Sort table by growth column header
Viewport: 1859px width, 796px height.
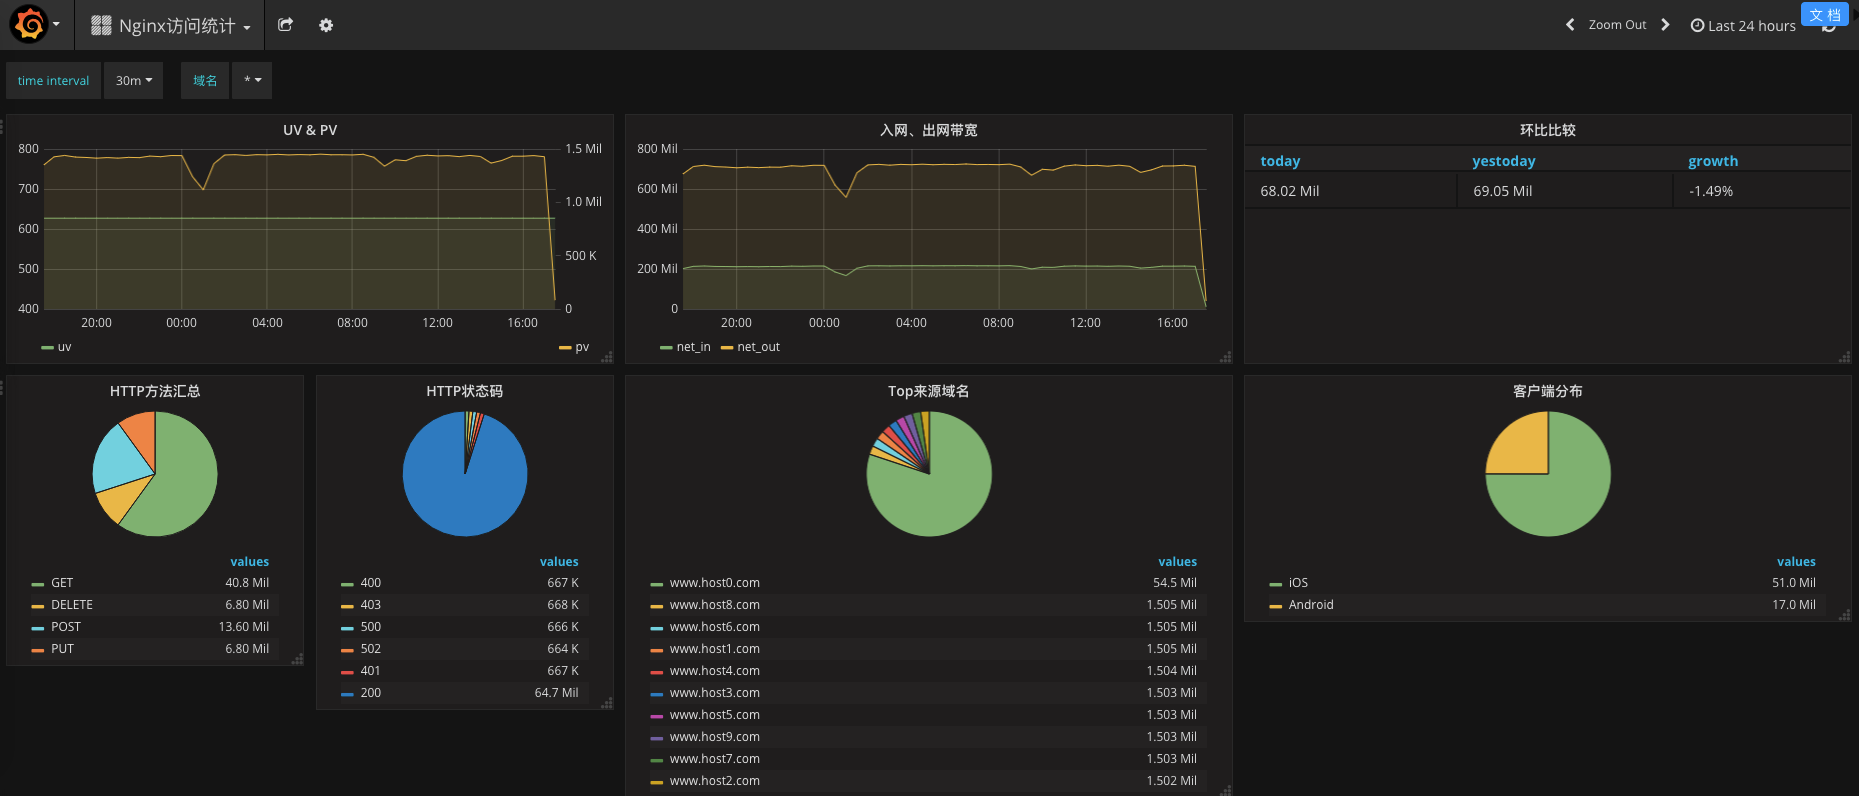[1713, 161]
